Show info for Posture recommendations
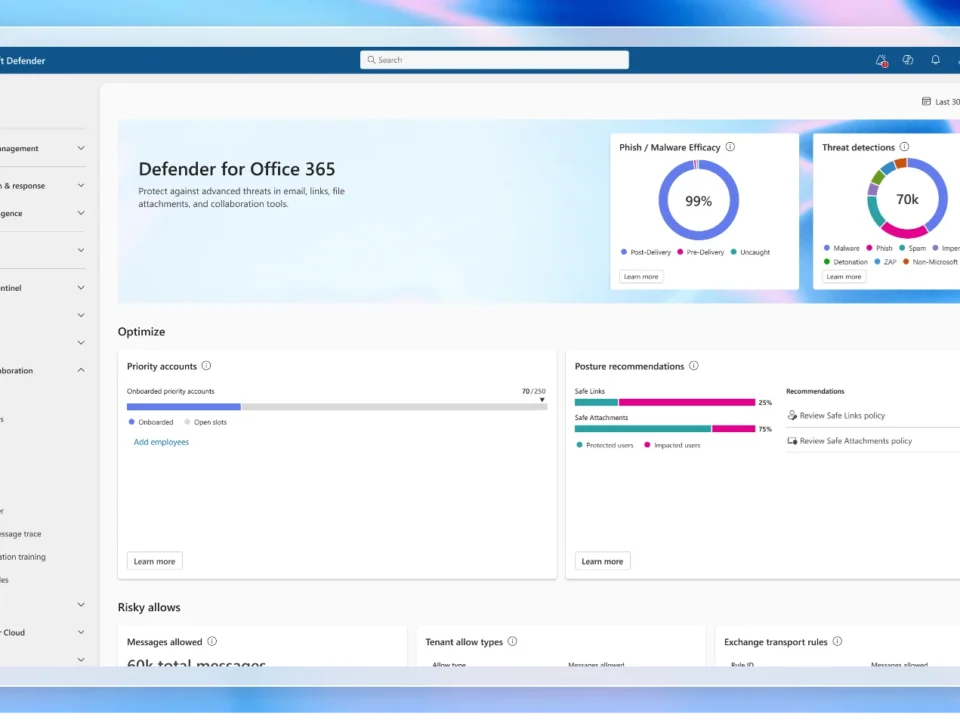Viewport: 960px width, 720px height. [694, 366]
